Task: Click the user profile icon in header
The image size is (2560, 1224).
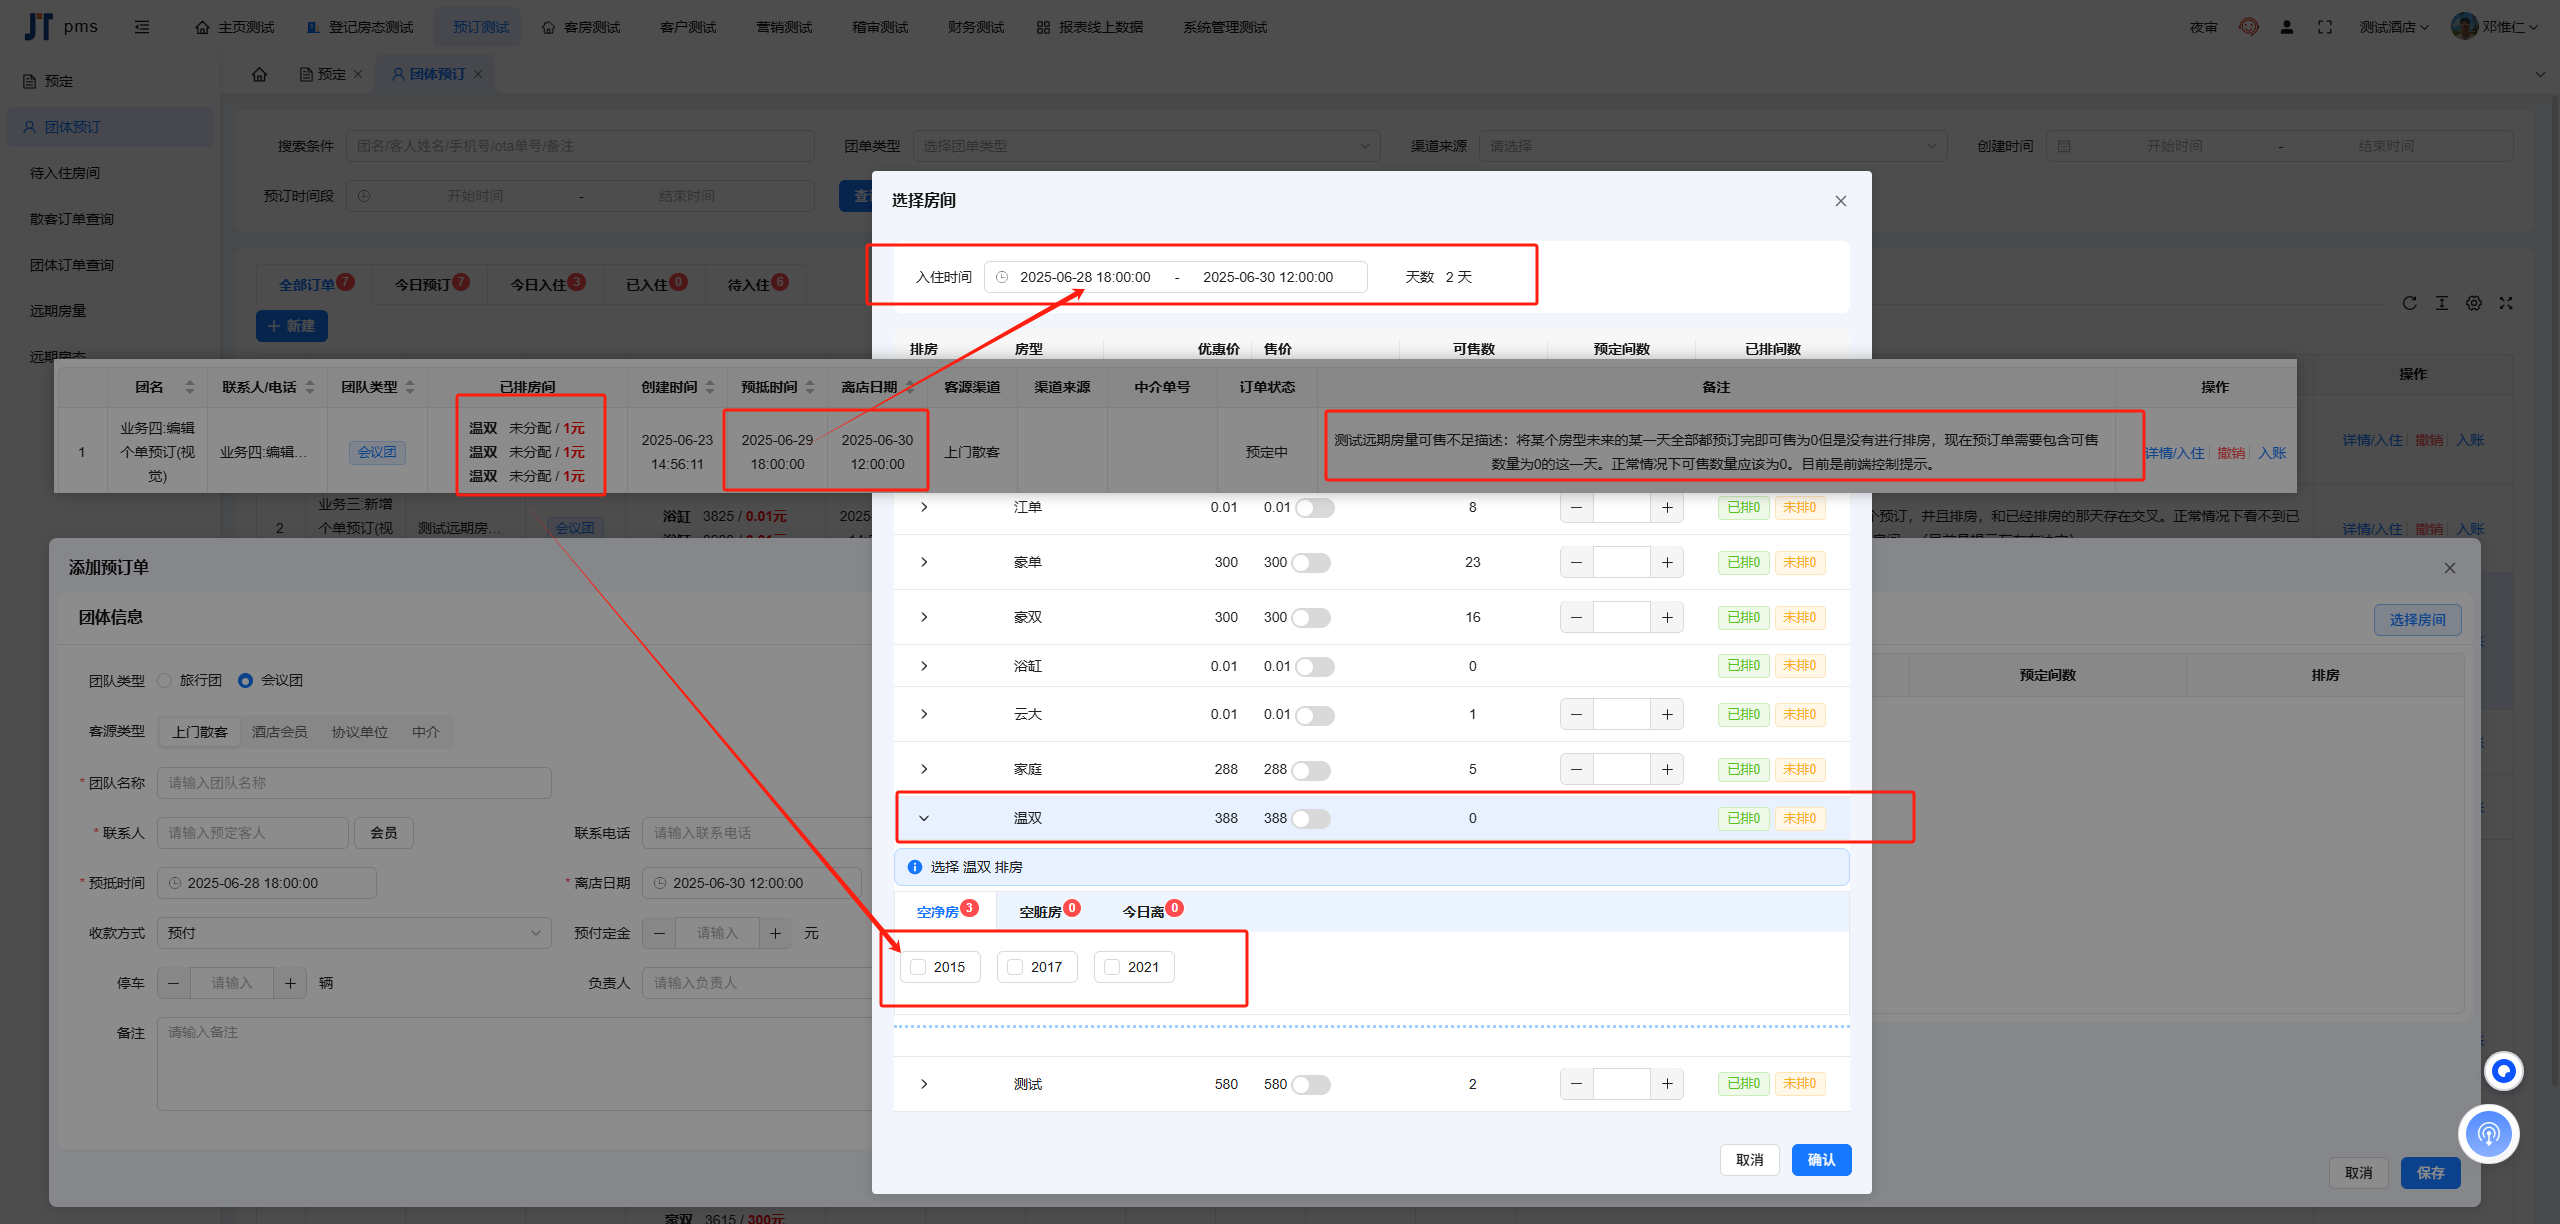Action: tap(2286, 27)
